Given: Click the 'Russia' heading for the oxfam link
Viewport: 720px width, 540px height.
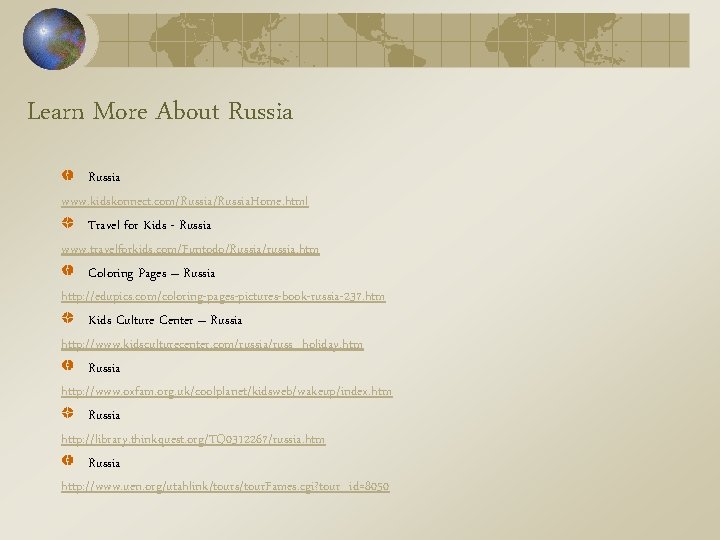Looking at the screenshot, I should pyautogui.click(x=104, y=368).
